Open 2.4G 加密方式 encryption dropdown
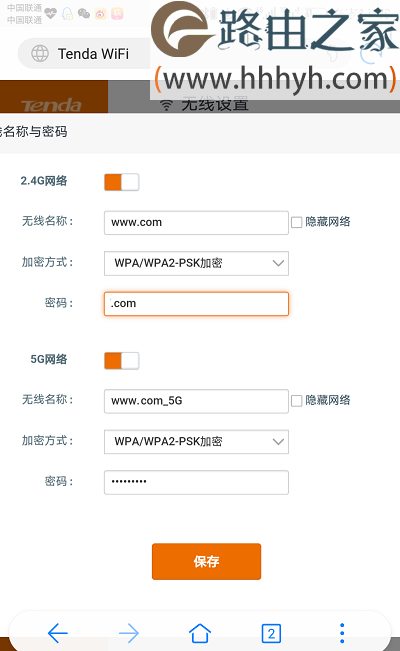This screenshot has width=400, height=651. point(196,263)
